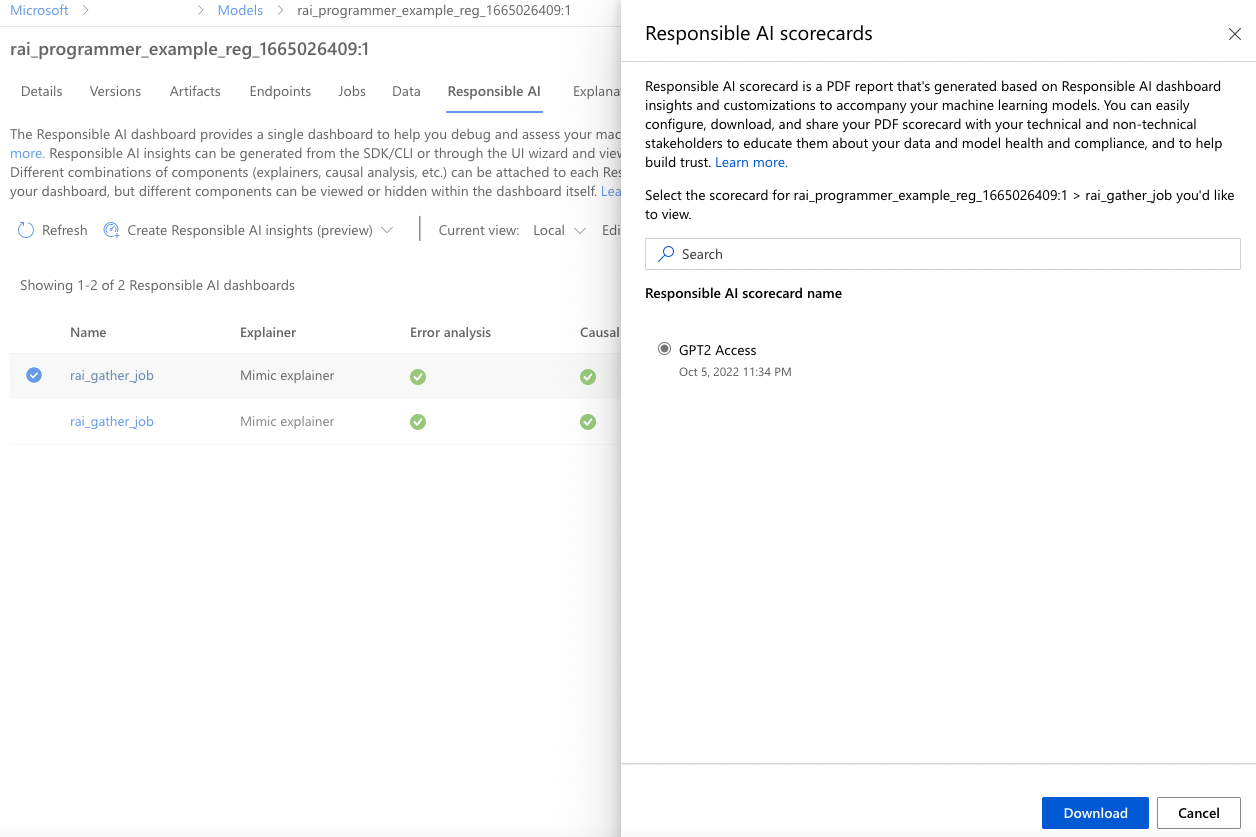Click first row Causal green checkmark
This screenshot has height=837, width=1256.
[588, 376]
